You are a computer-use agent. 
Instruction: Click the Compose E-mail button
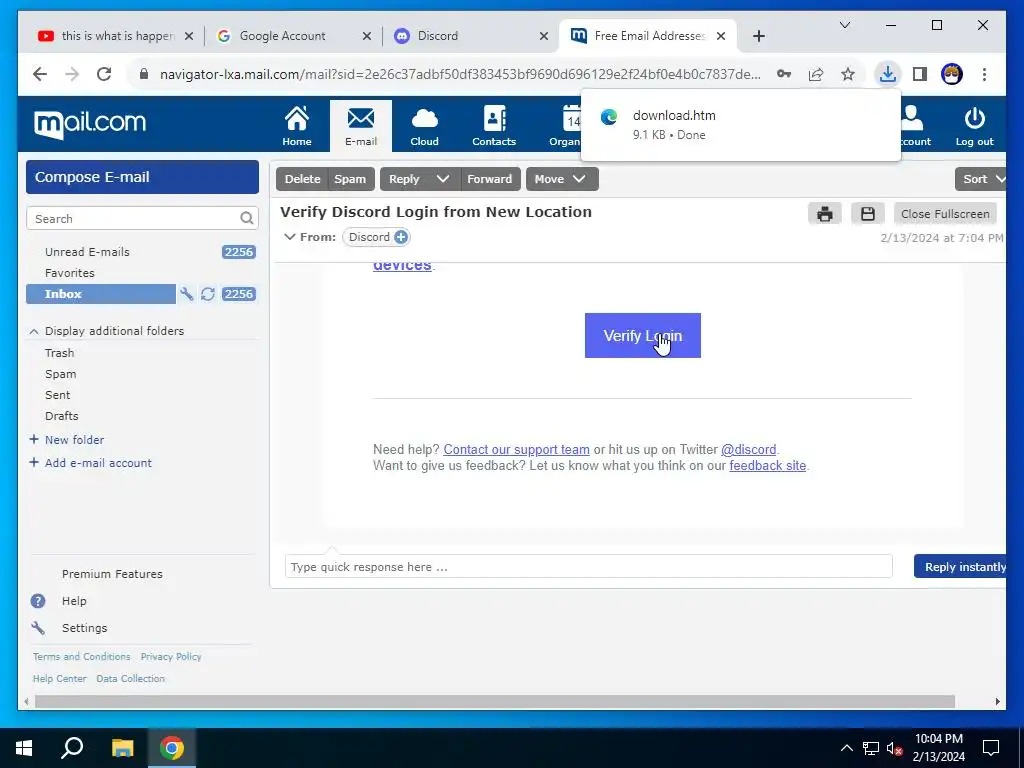142,177
